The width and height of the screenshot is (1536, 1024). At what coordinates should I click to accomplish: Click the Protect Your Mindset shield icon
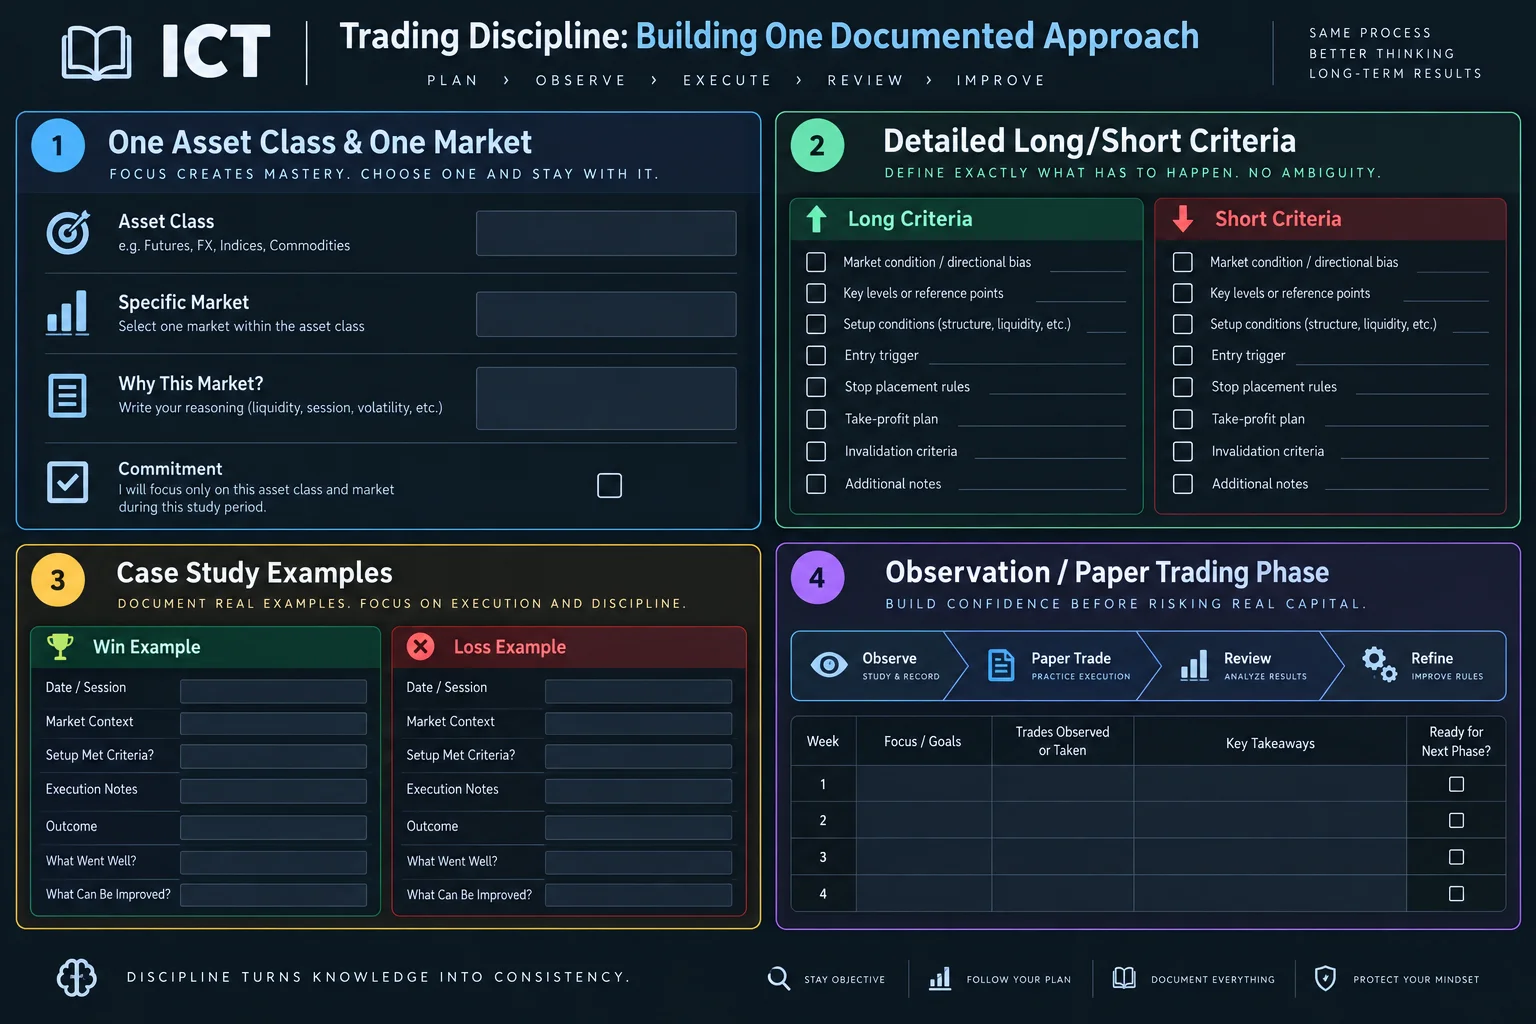point(1325,978)
